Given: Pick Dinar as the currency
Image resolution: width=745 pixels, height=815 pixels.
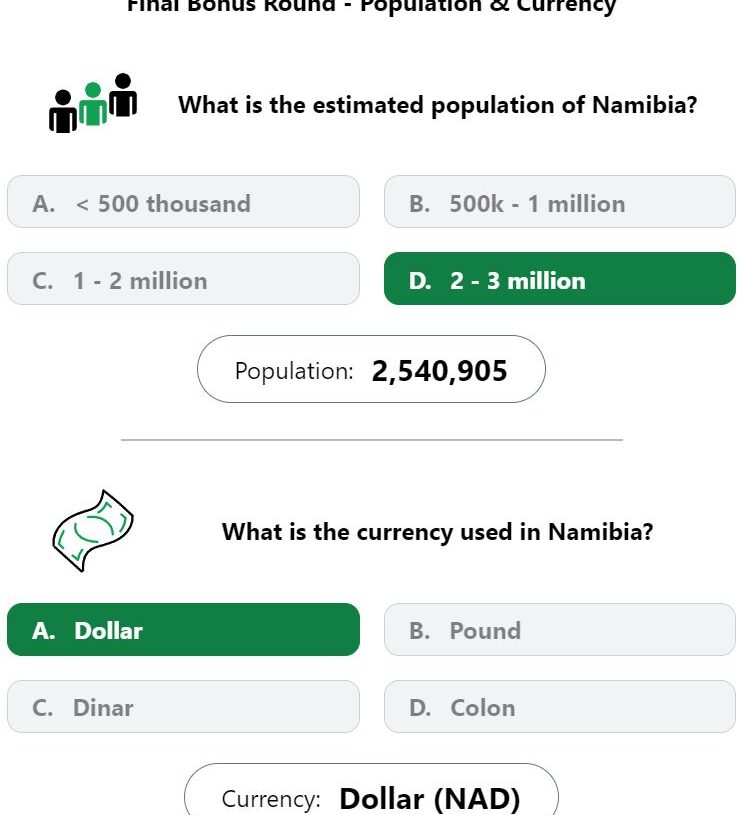Looking at the screenshot, I should (183, 708).
